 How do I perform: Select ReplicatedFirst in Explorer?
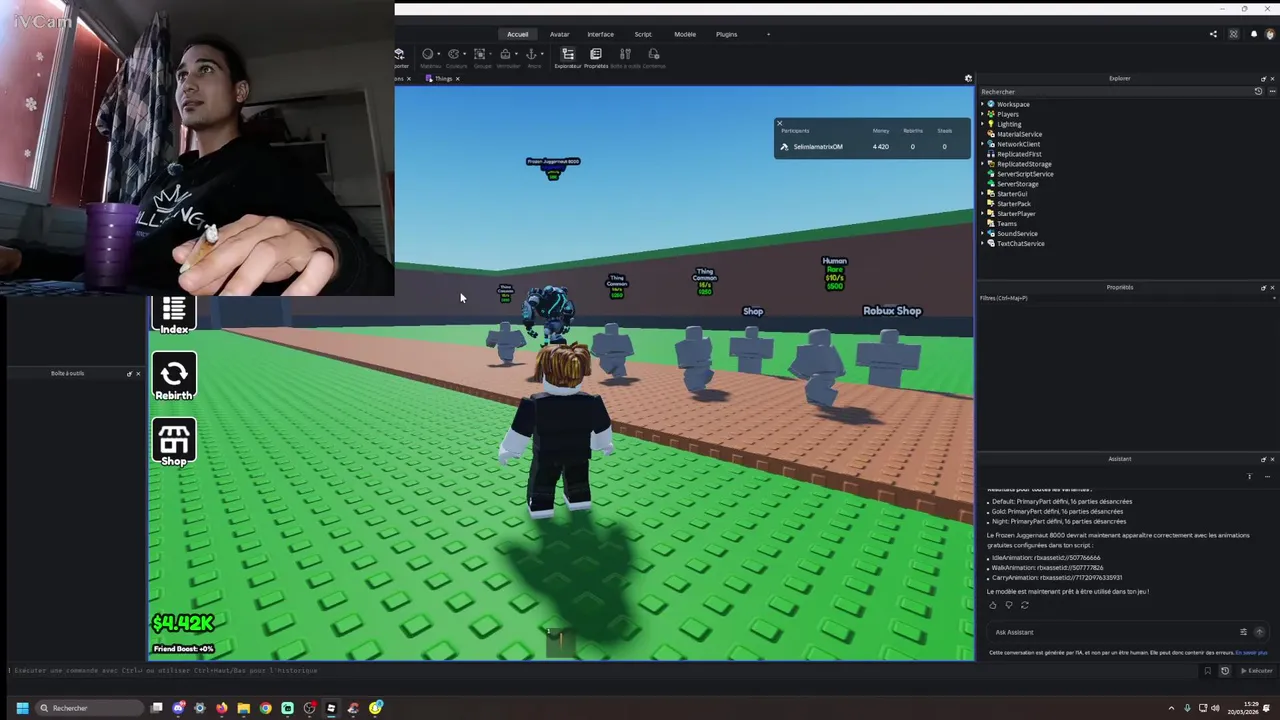tap(1019, 154)
